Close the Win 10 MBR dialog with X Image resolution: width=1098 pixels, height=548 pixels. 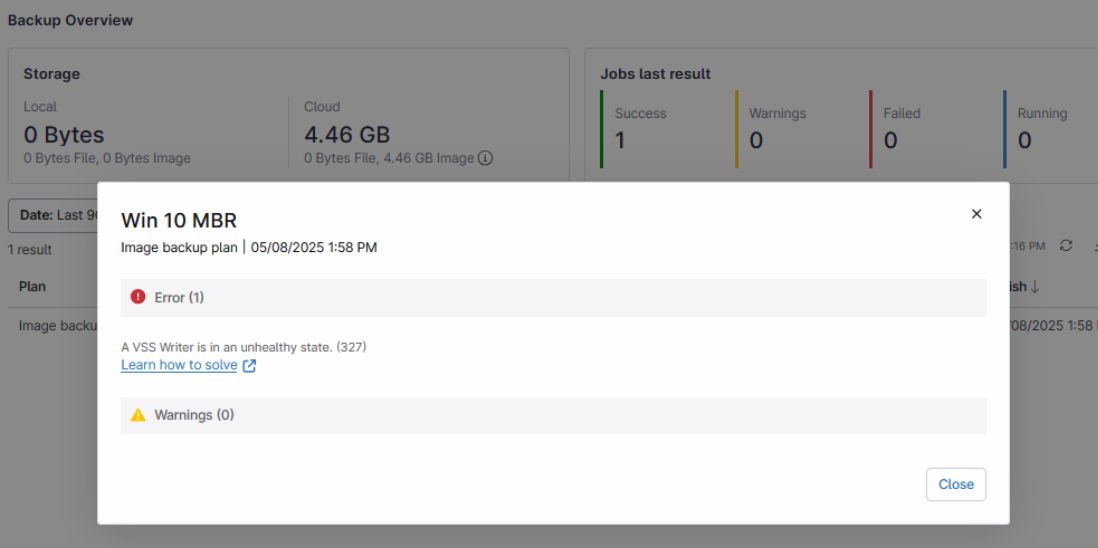(x=976, y=214)
